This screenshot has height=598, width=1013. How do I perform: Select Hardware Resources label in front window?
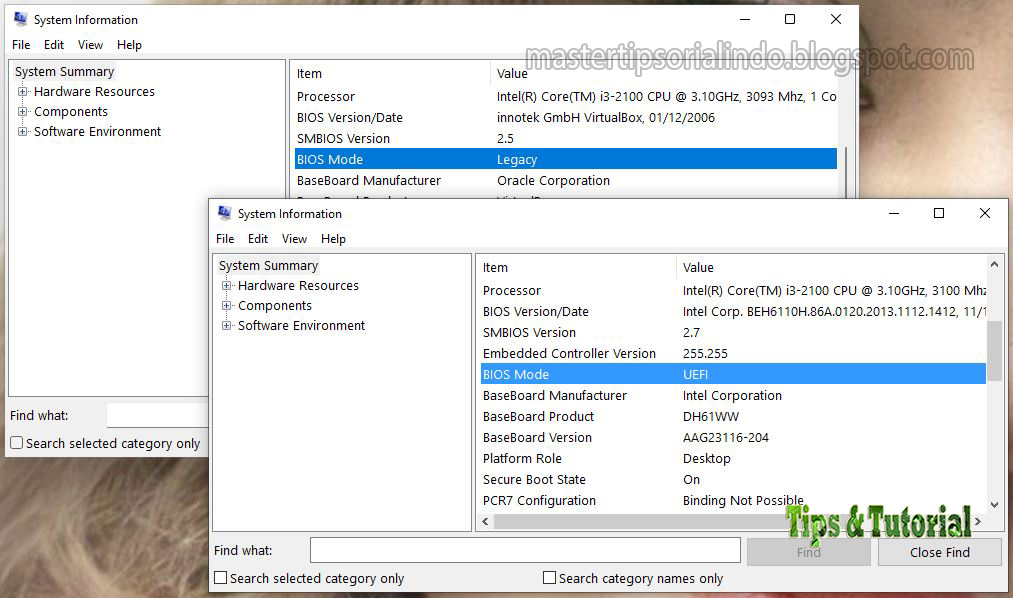(298, 285)
